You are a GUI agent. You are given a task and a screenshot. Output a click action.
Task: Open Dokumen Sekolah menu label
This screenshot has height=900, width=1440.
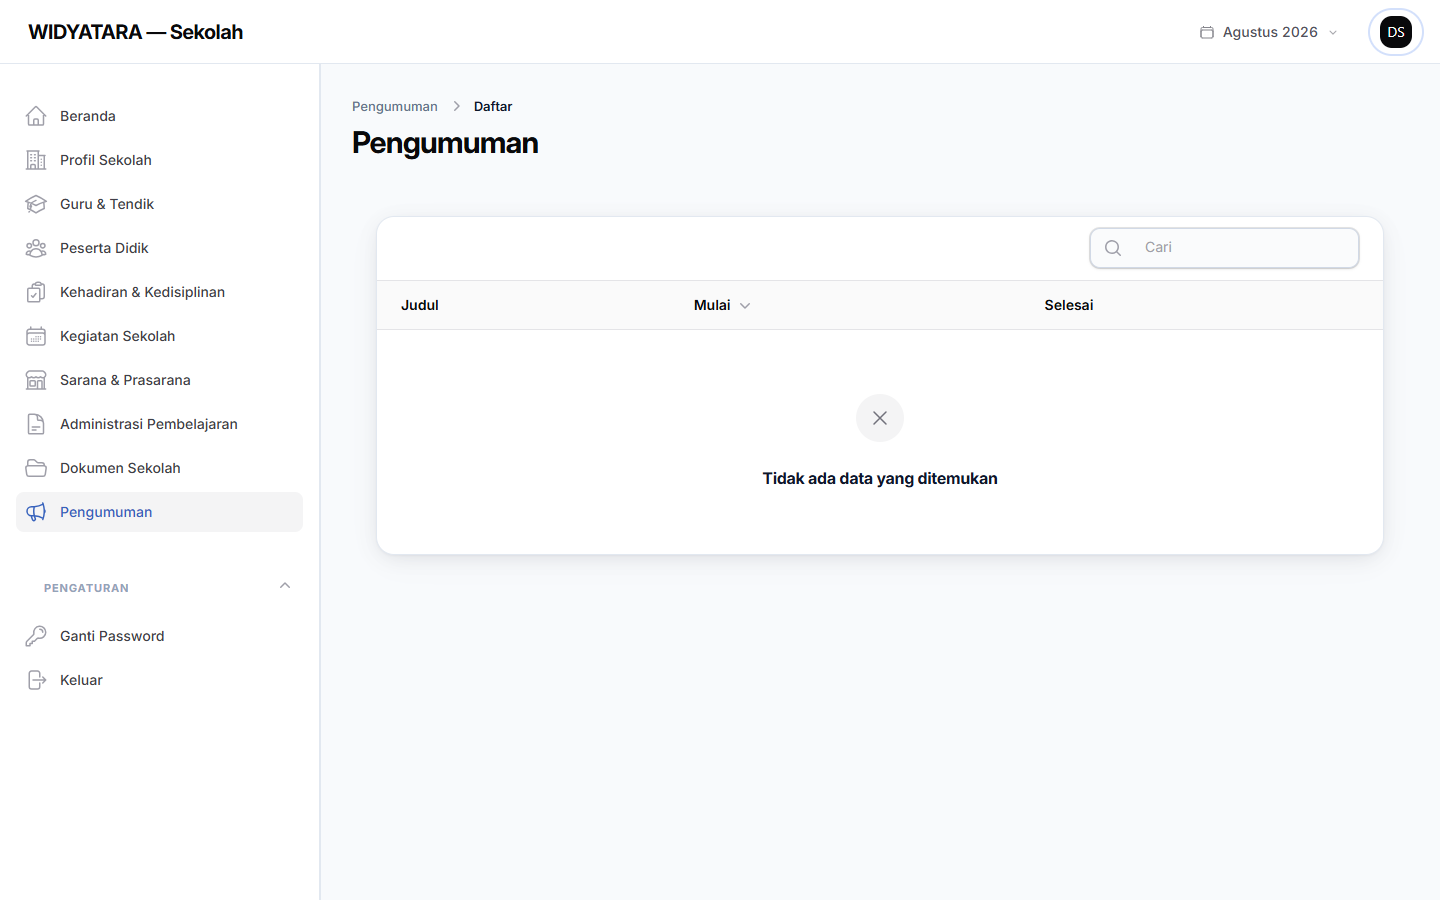click(120, 468)
